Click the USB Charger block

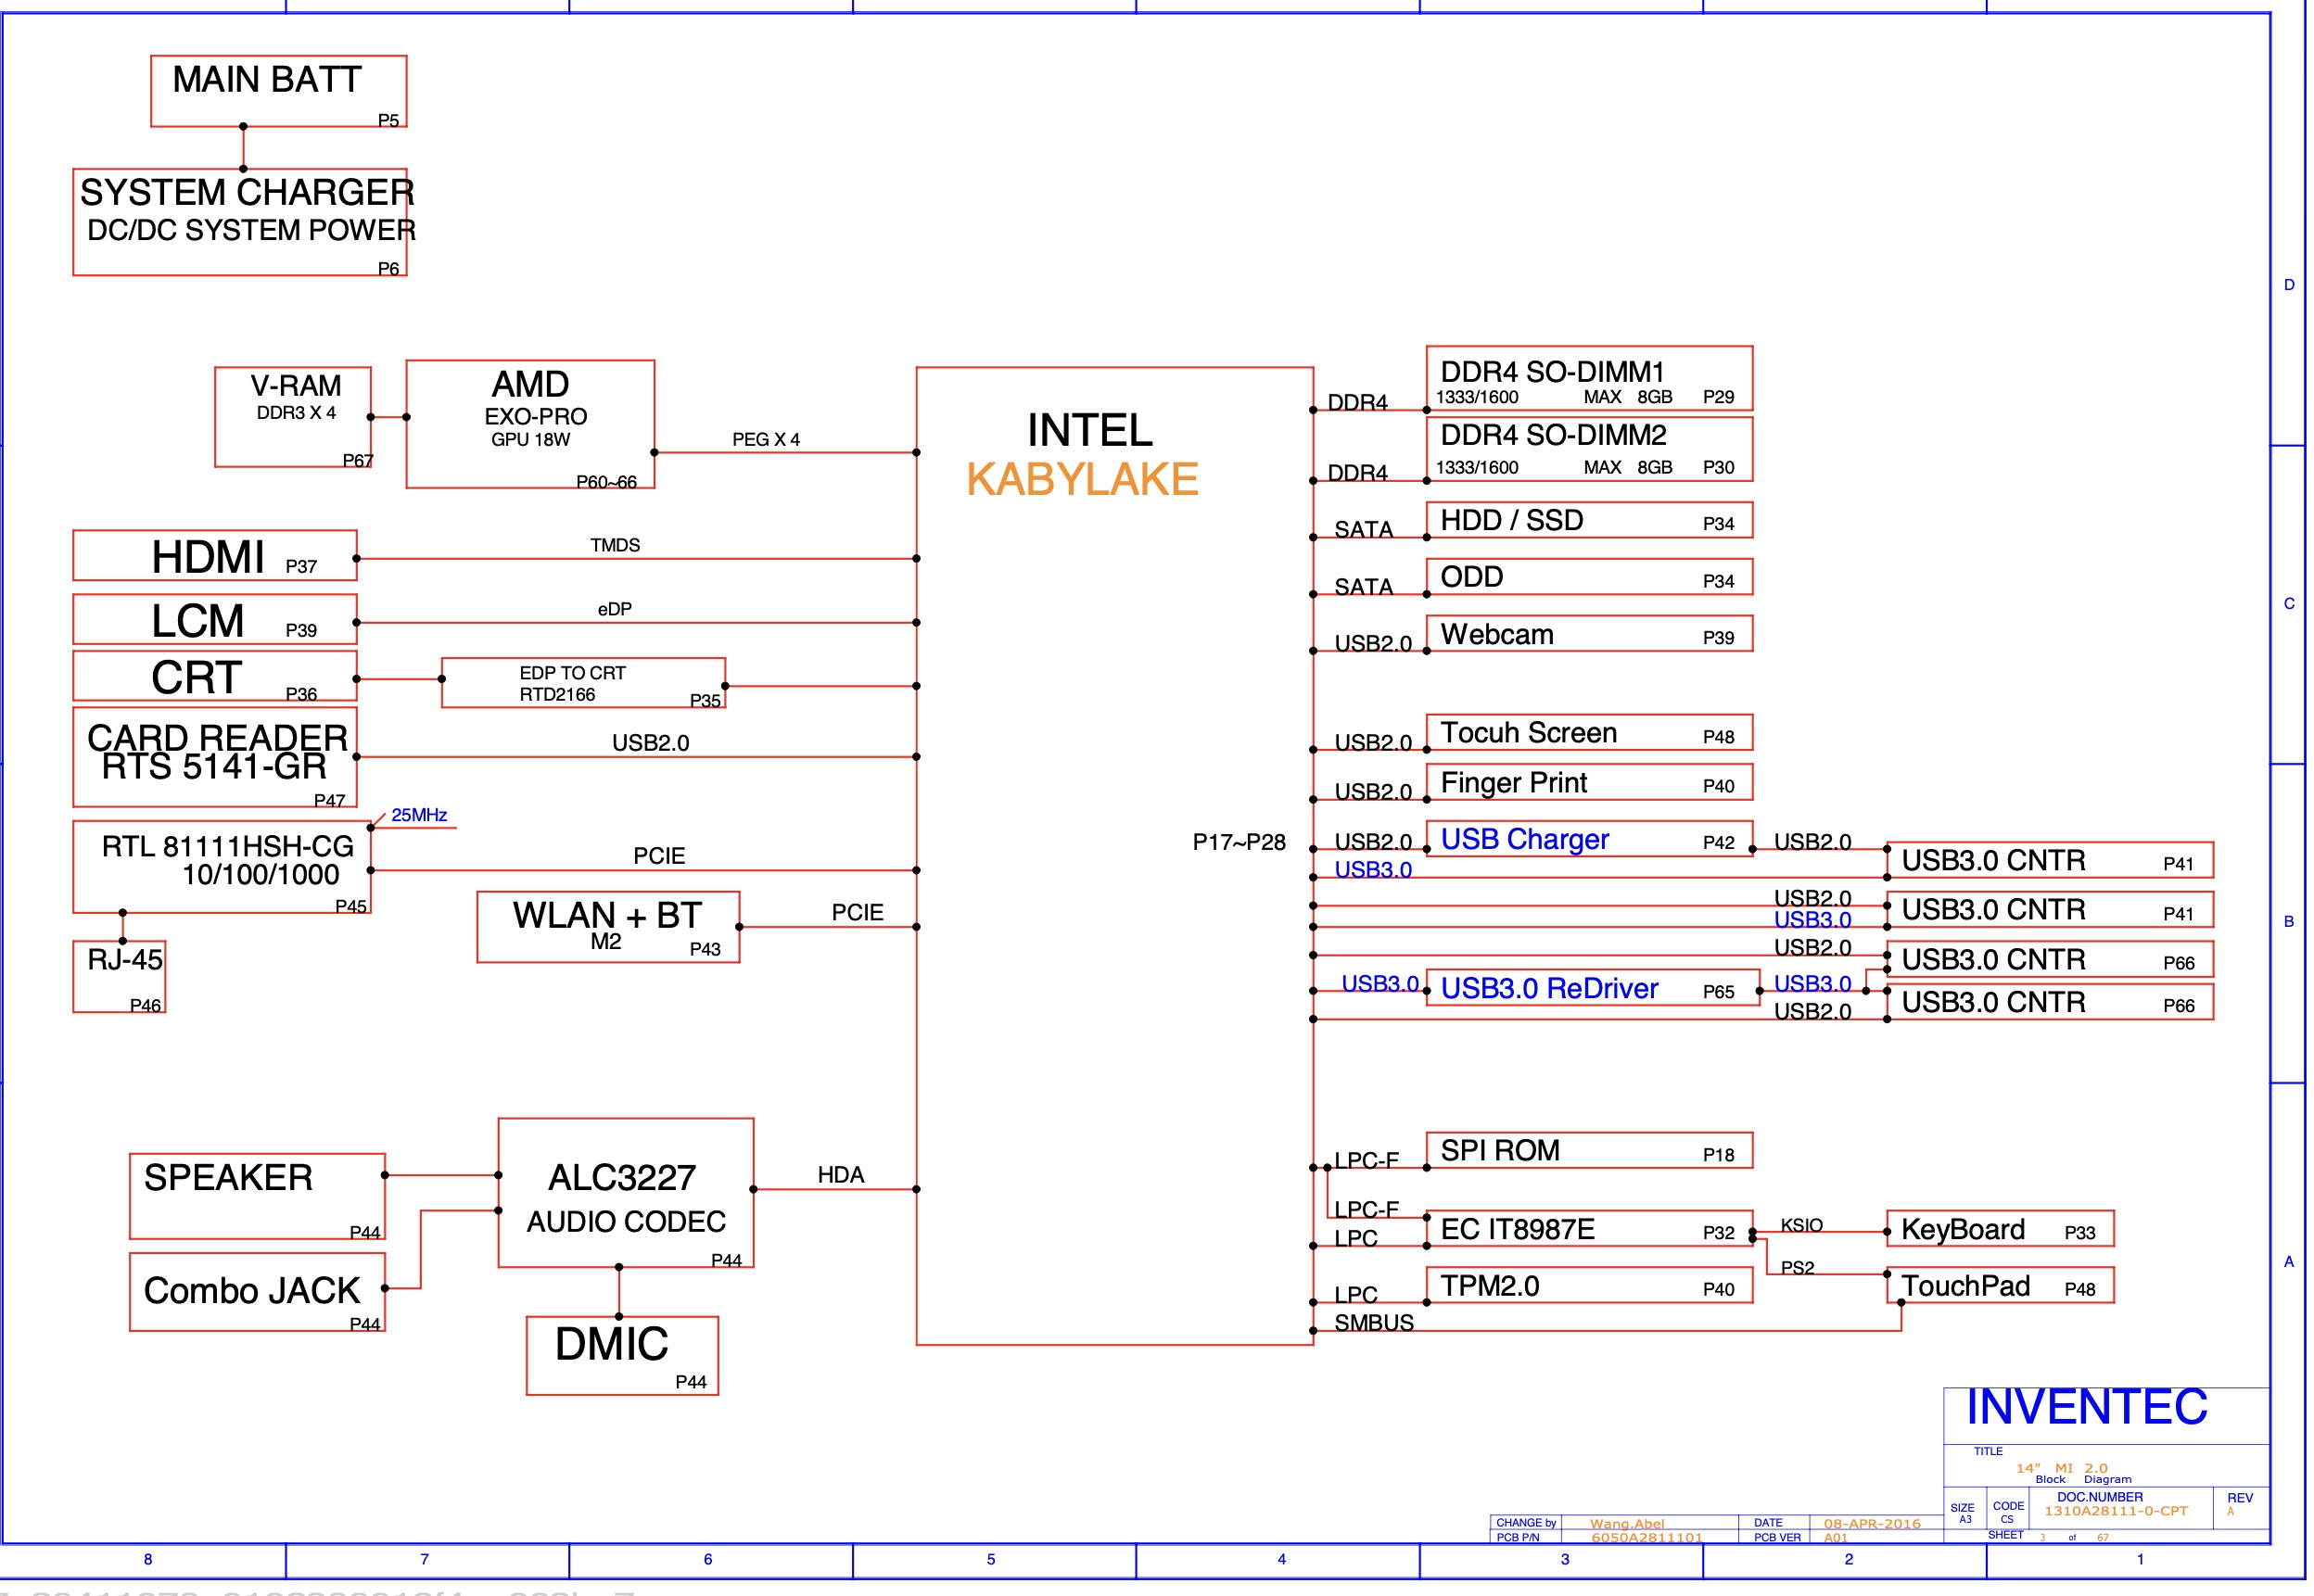click(x=1590, y=839)
